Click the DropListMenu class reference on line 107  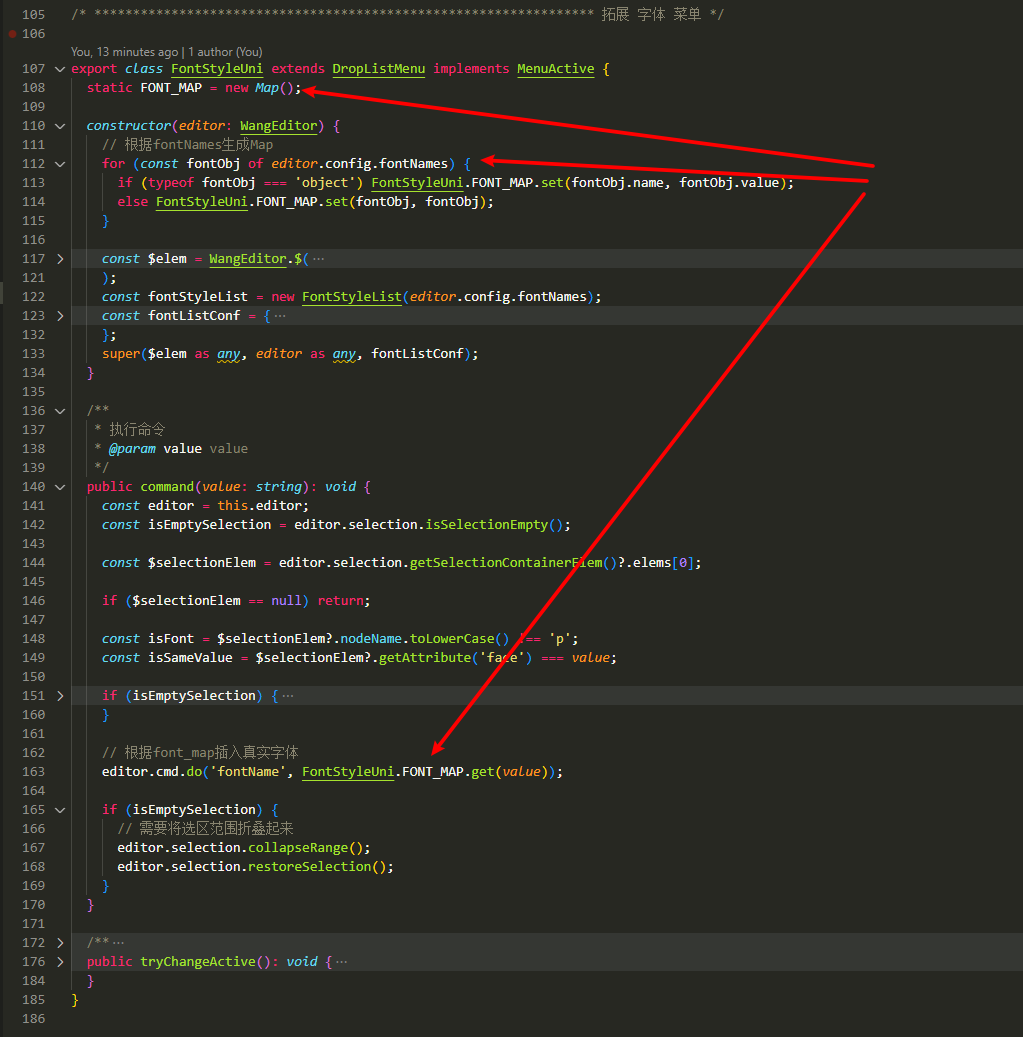[x=378, y=69]
